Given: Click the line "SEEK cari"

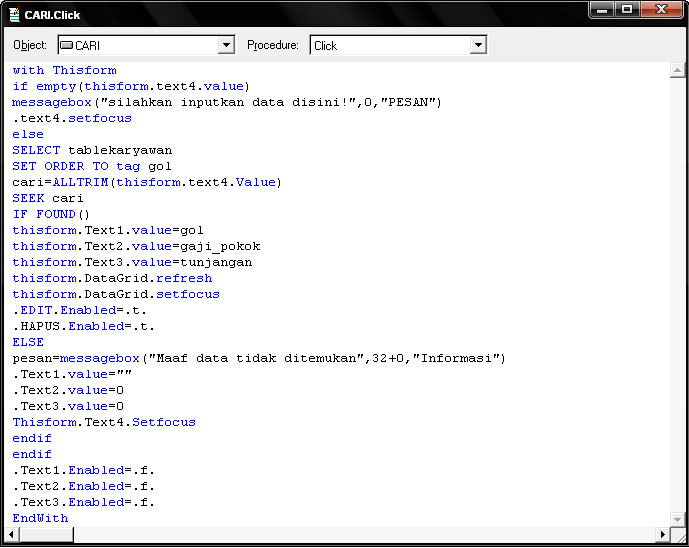Looking at the screenshot, I should (x=47, y=198).
